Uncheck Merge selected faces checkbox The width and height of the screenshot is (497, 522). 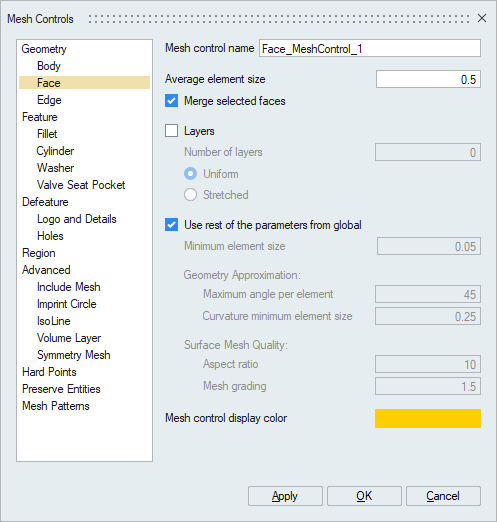[x=171, y=101]
